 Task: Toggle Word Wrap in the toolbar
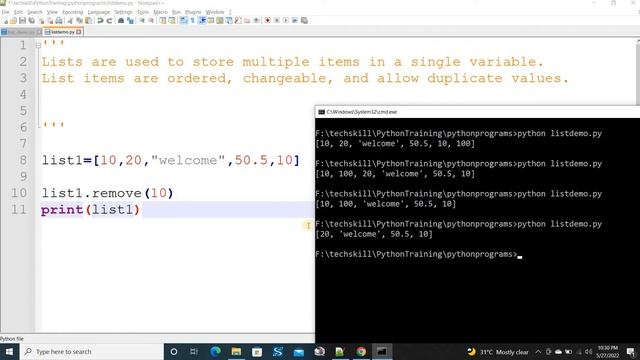pyautogui.click(x=184, y=20)
